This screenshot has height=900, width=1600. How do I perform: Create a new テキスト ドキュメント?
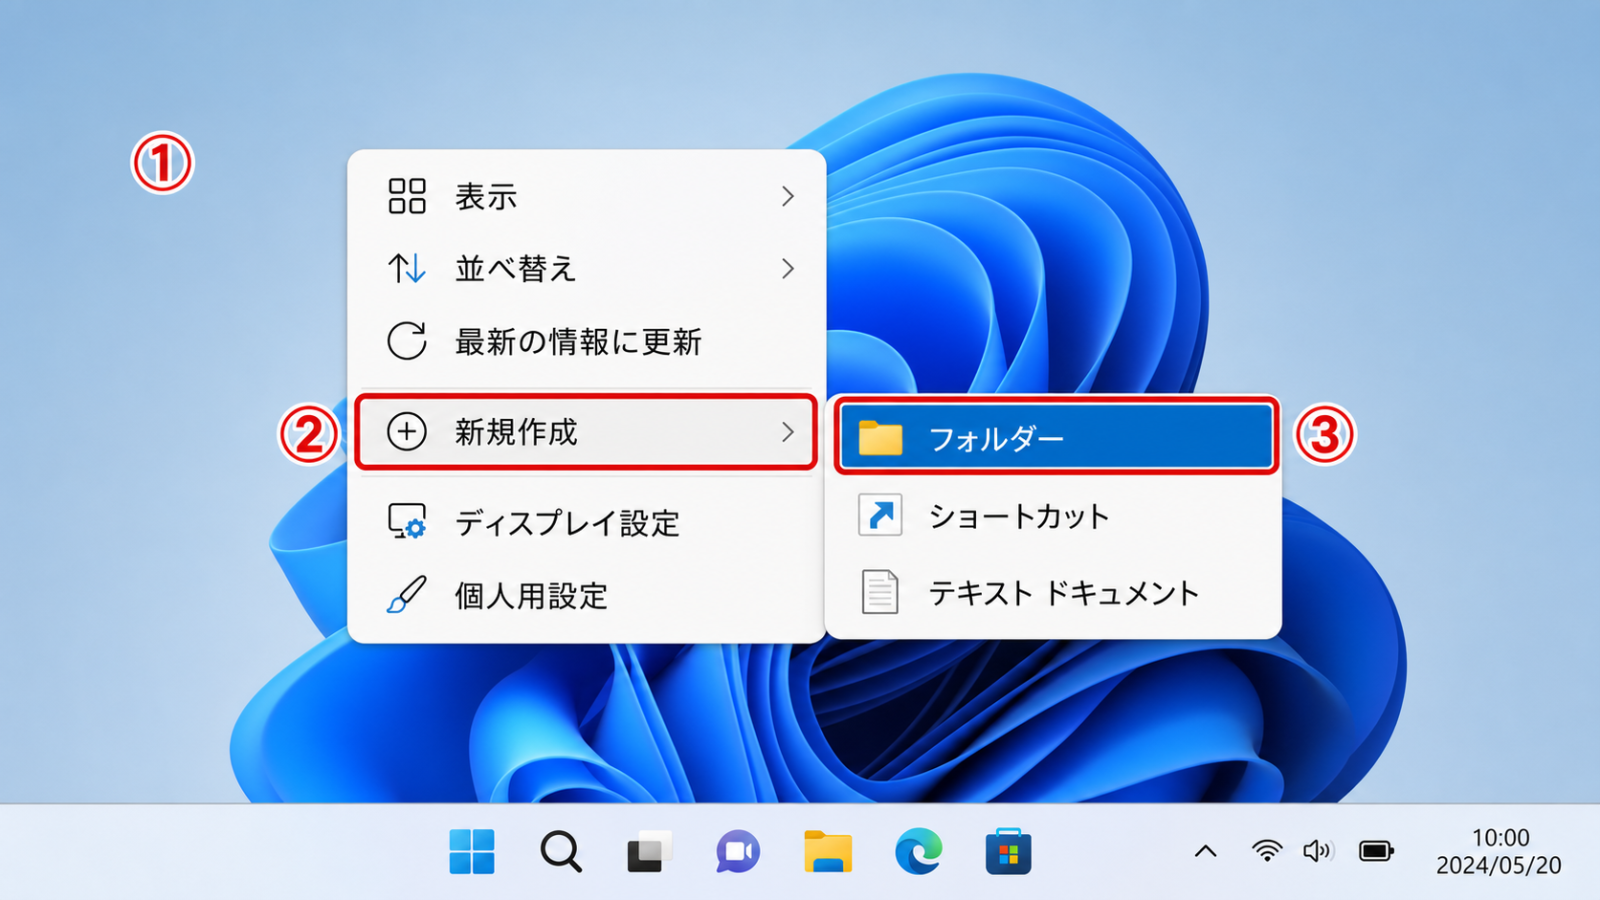1056,593
